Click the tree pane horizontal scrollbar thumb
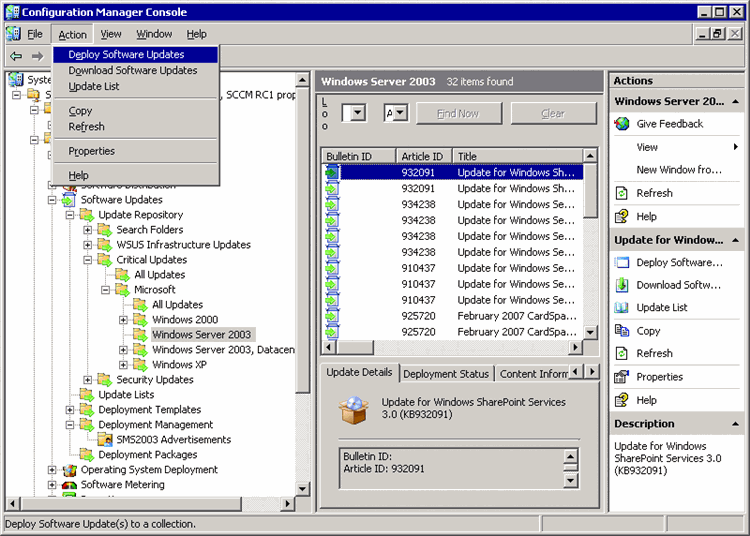 [132, 503]
